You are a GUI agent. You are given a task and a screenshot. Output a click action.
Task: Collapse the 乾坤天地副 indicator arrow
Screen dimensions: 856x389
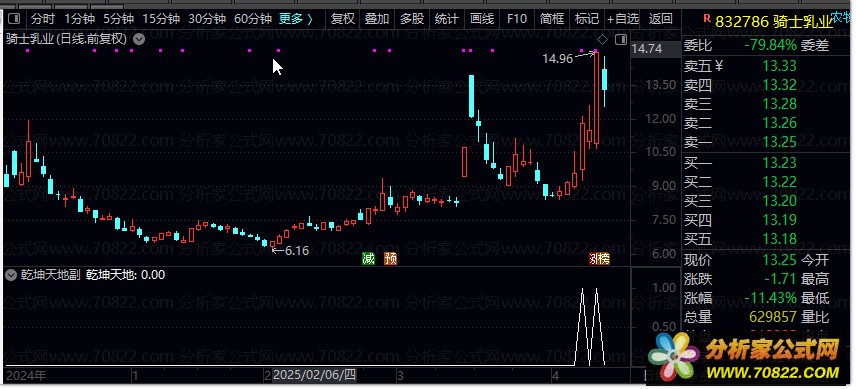tap(10, 275)
